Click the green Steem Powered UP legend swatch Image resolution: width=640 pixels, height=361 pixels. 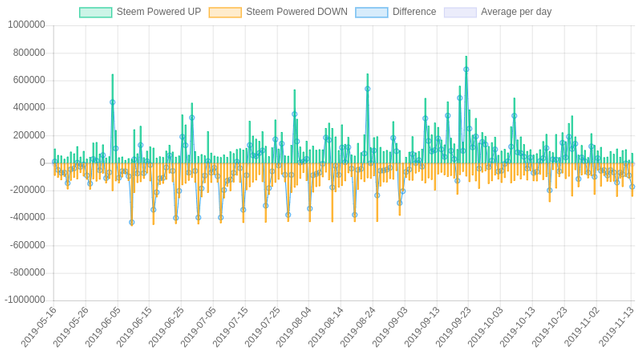(96, 12)
